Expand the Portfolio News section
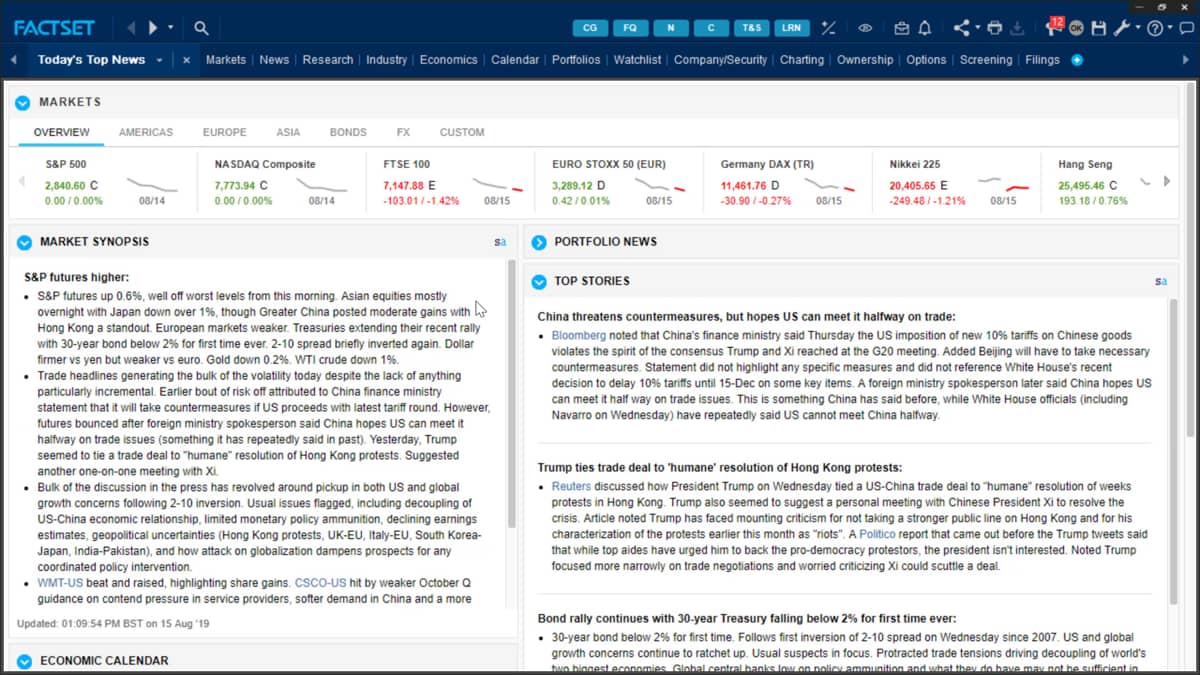The width and height of the screenshot is (1200, 675). tap(539, 242)
